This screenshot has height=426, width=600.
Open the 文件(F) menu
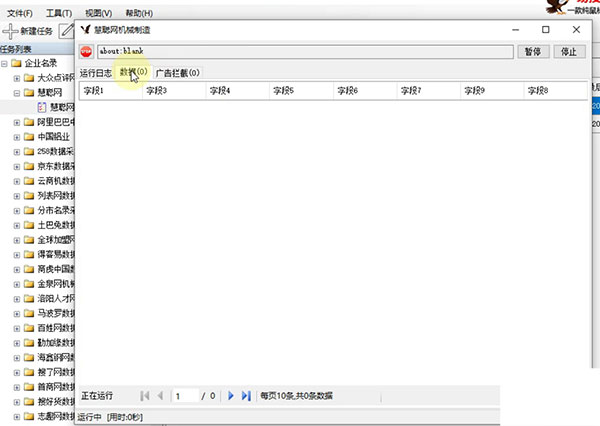pos(20,13)
